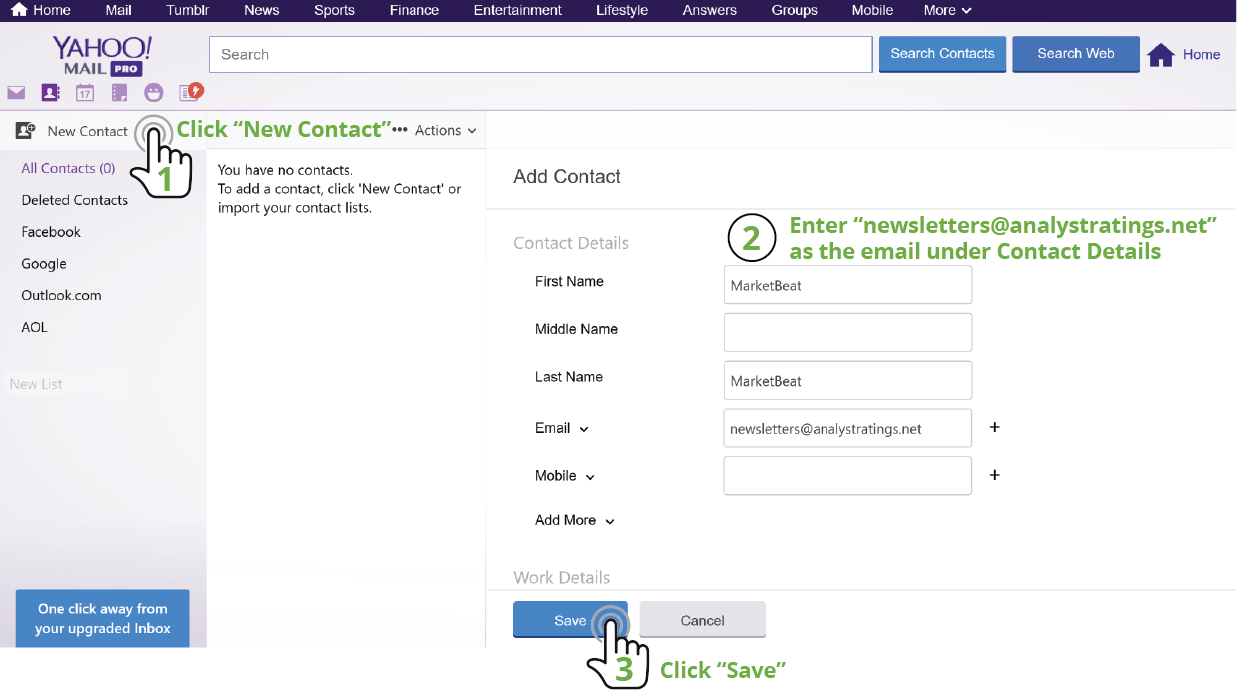Expand the Actions dropdown
The width and height of the screenshot is (1237, 694).
tap(445, 131)
